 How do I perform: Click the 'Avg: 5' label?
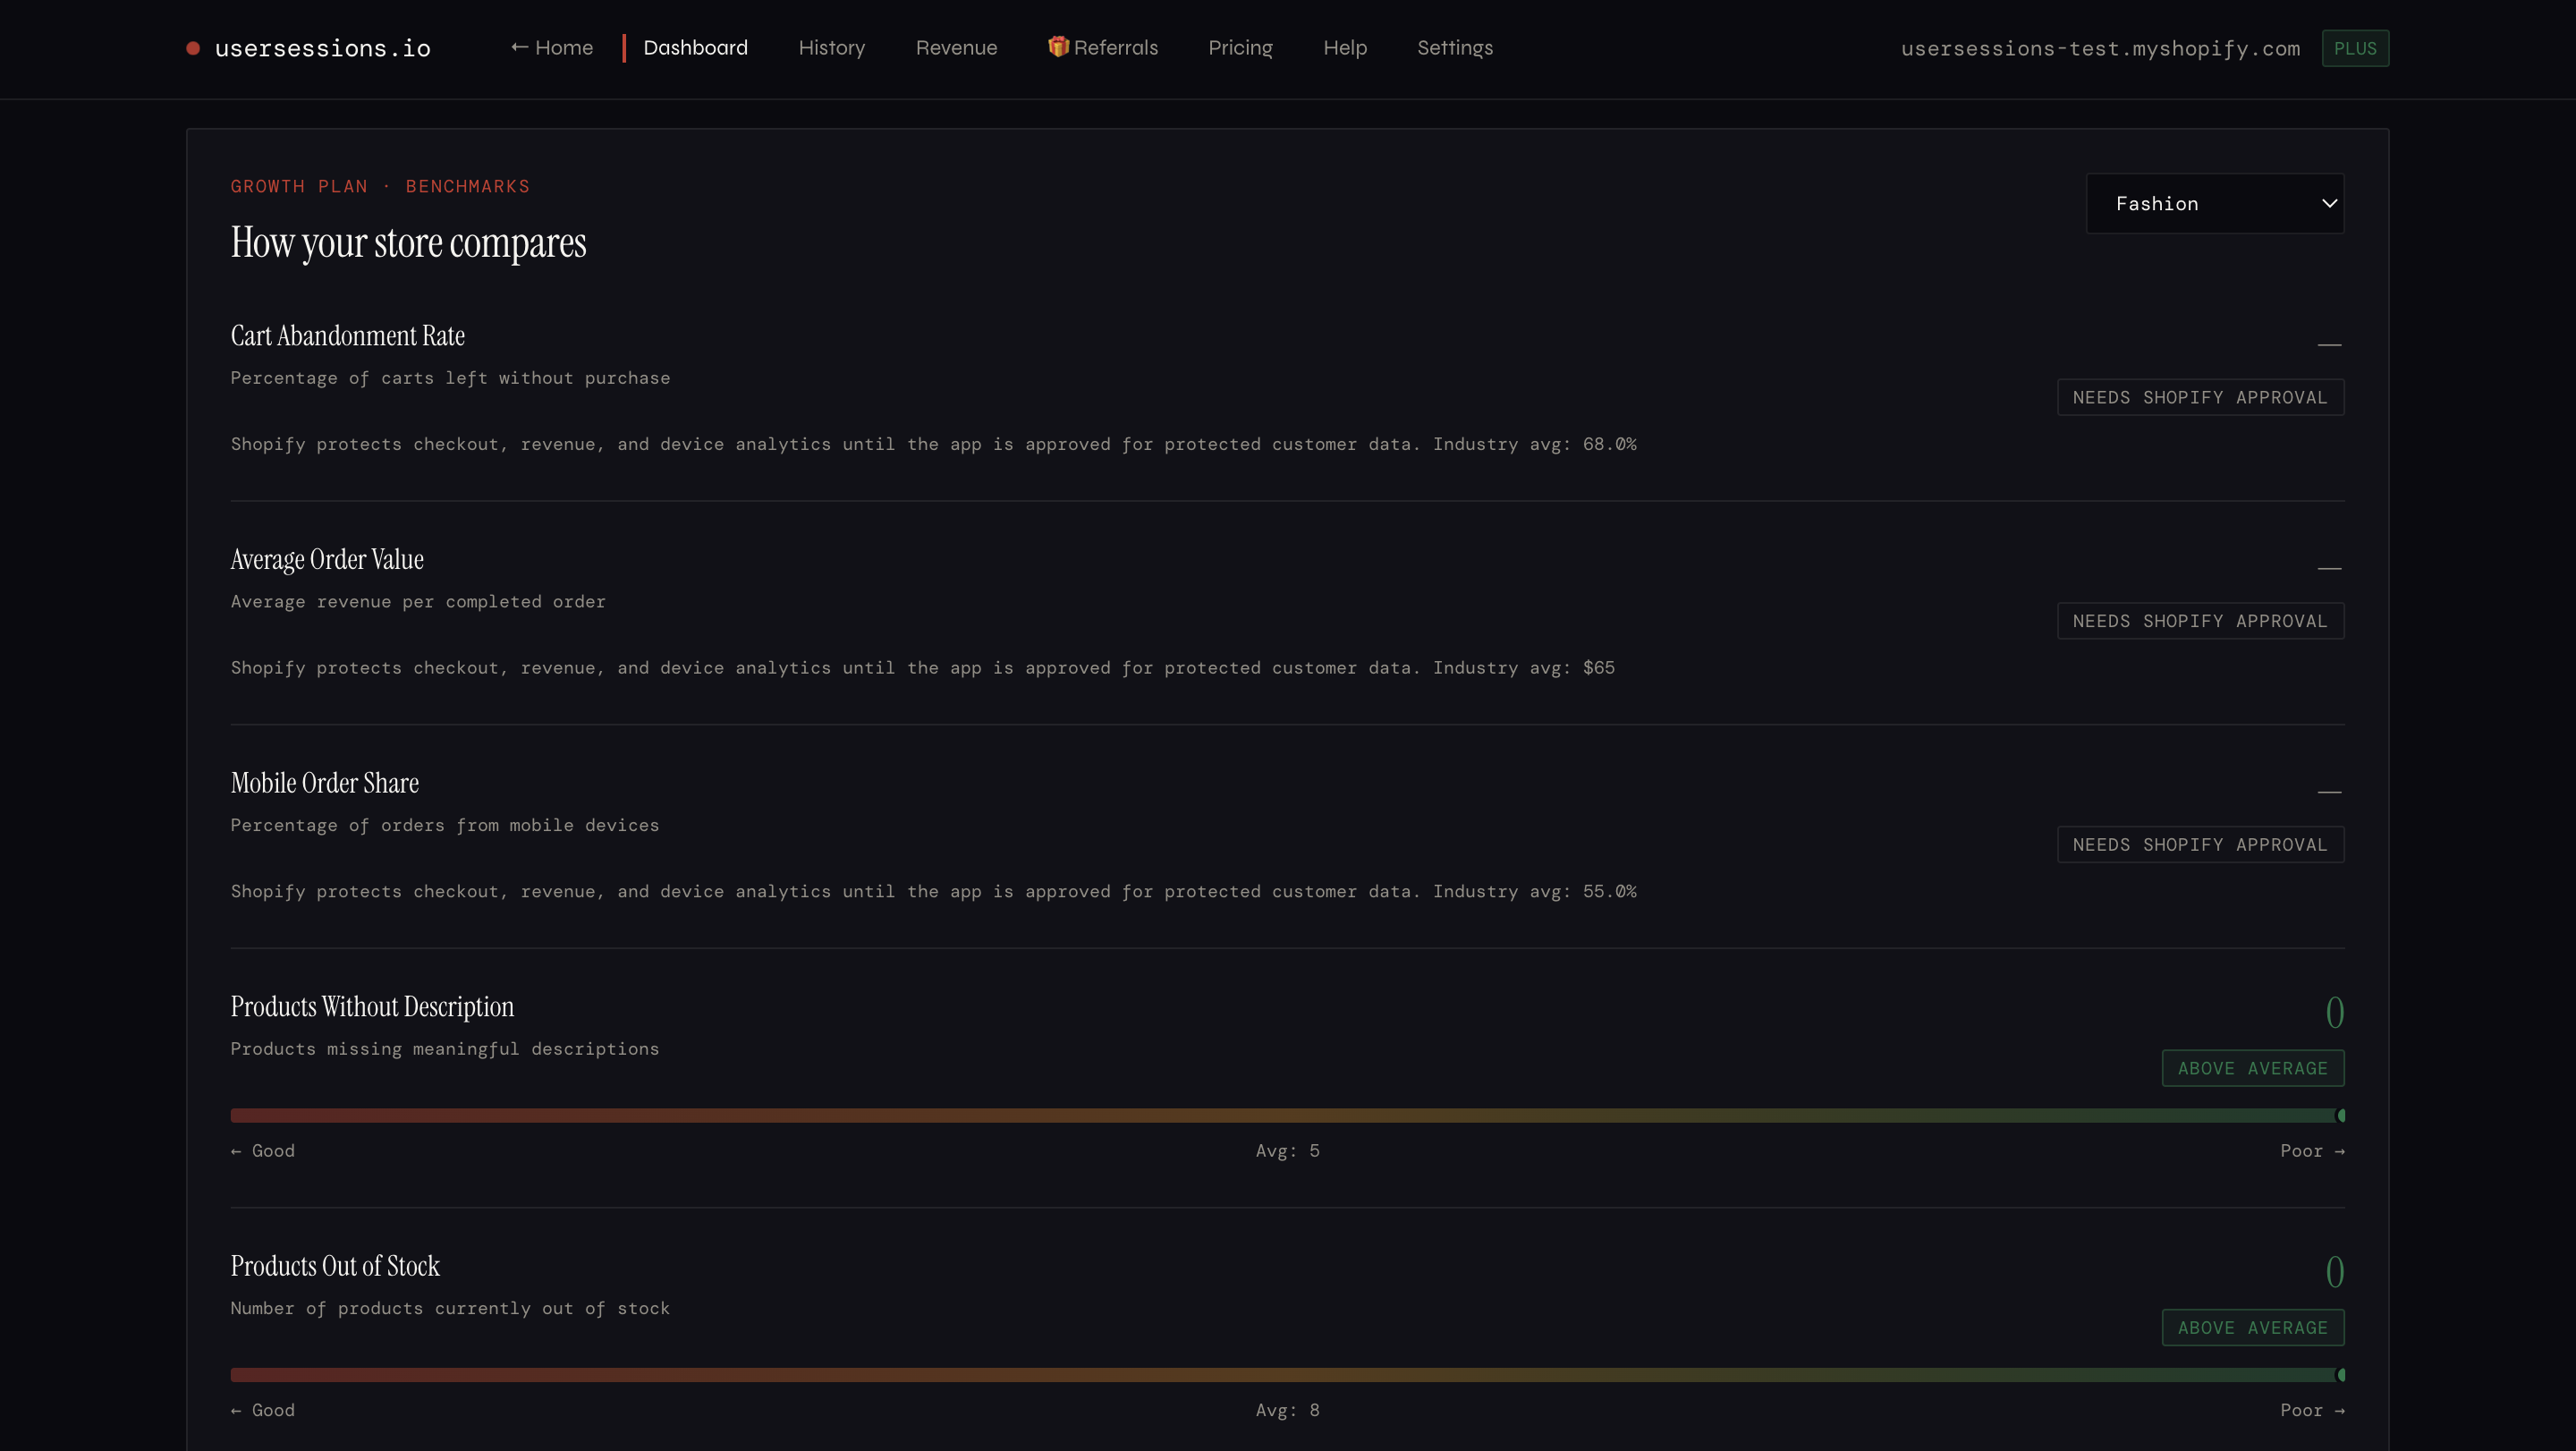[1288, 1151]
